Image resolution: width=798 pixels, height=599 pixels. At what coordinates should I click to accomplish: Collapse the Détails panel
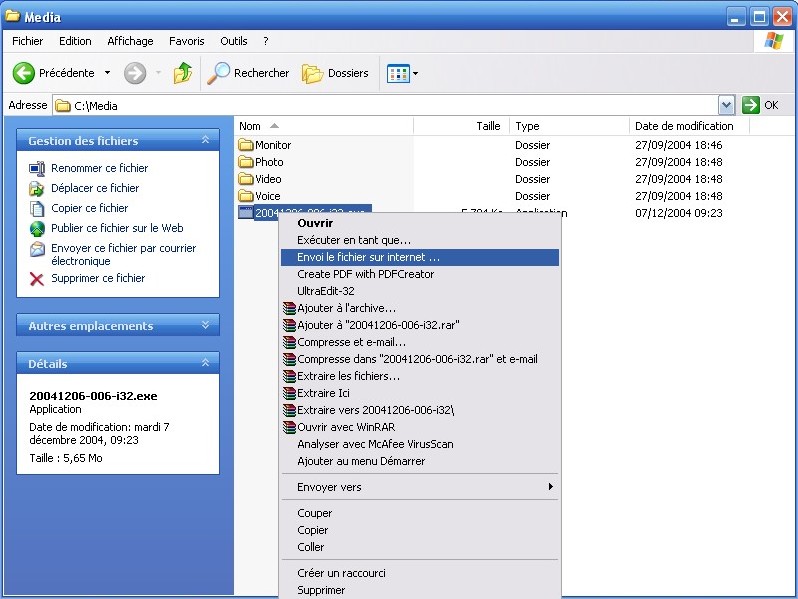[205, 364]
